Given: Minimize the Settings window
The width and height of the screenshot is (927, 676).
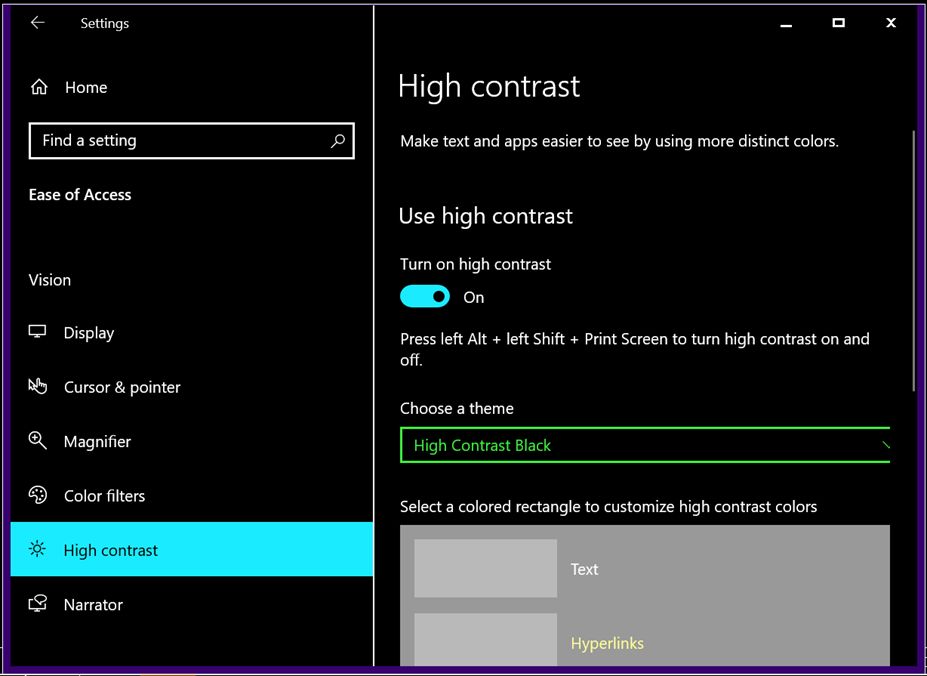Looking at the screenshot, I should tap(786, 23).
